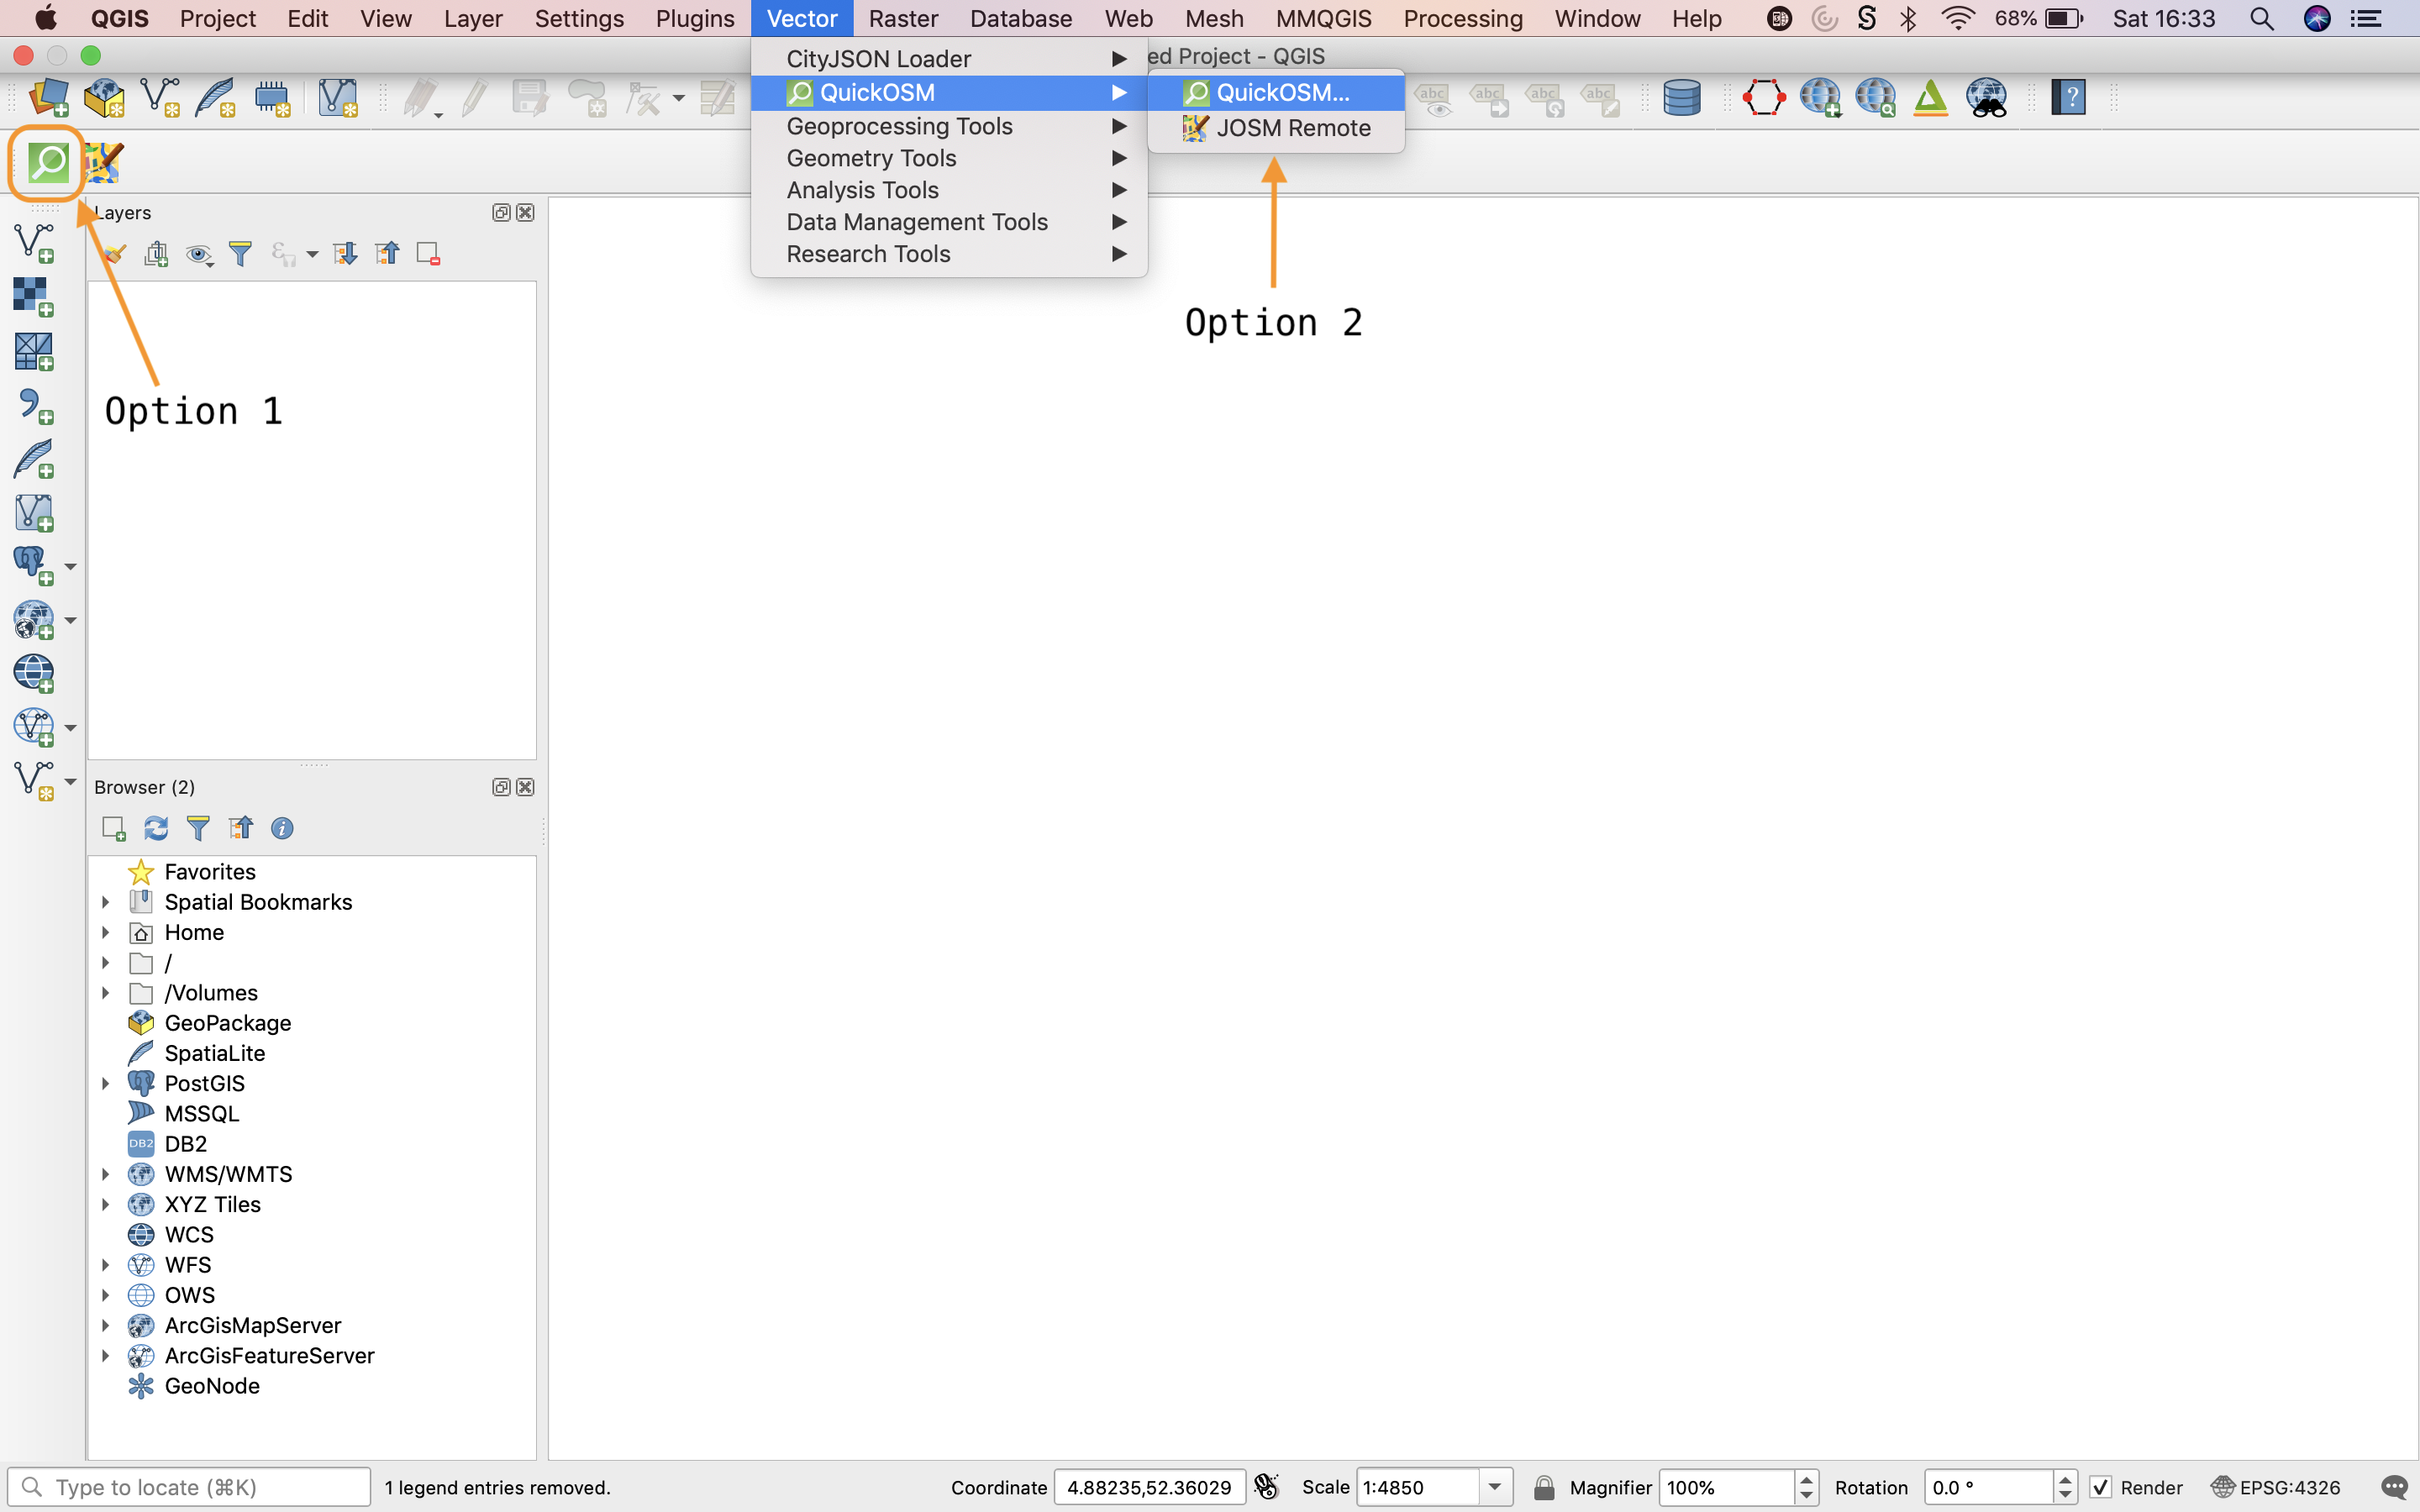The width and height of the screenshot is (2420, 1512).
Task: Toggle the Browser panel filter icon
Action: (198, 827)
